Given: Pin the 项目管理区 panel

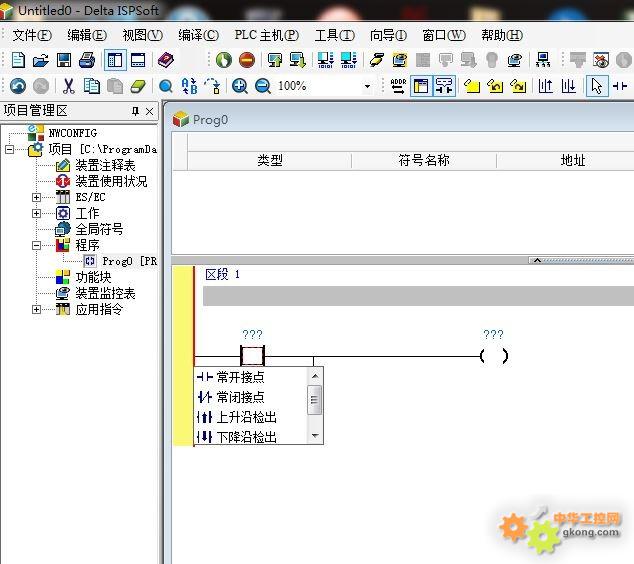Looking at the screenshot, I should pyautogui.click(x=135, y=111).
